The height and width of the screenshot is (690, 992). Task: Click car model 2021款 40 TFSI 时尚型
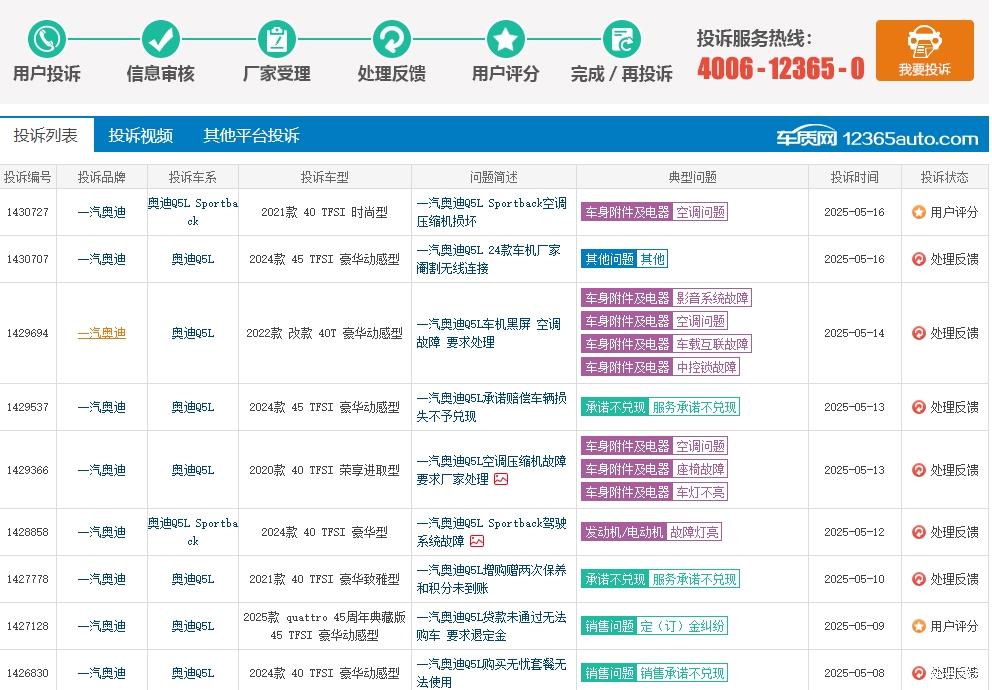click(325, 213)
